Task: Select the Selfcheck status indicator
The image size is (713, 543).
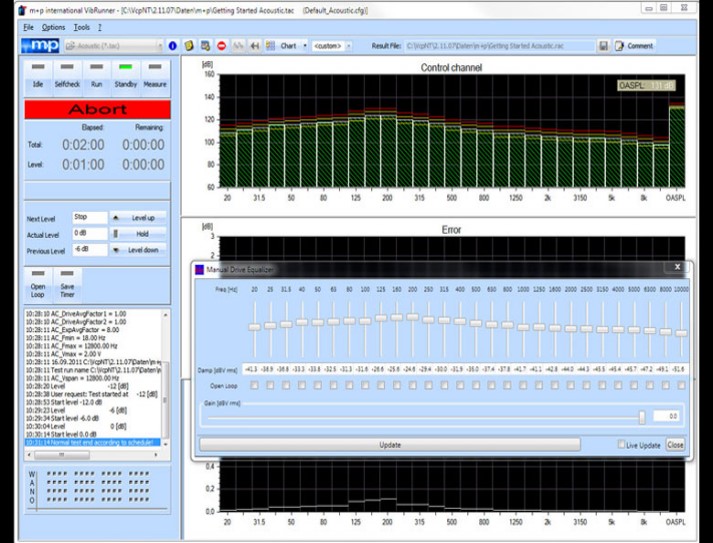Action: click(x=67, y=77)
